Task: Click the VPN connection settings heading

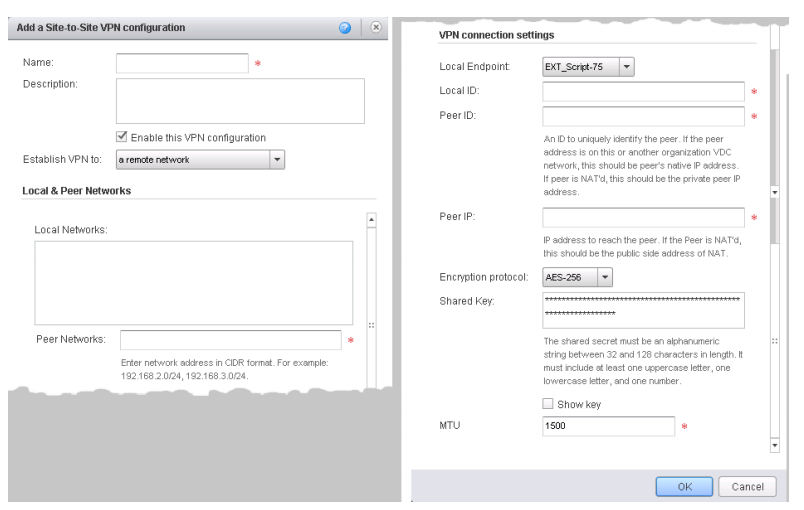Action: click(496, 35)
